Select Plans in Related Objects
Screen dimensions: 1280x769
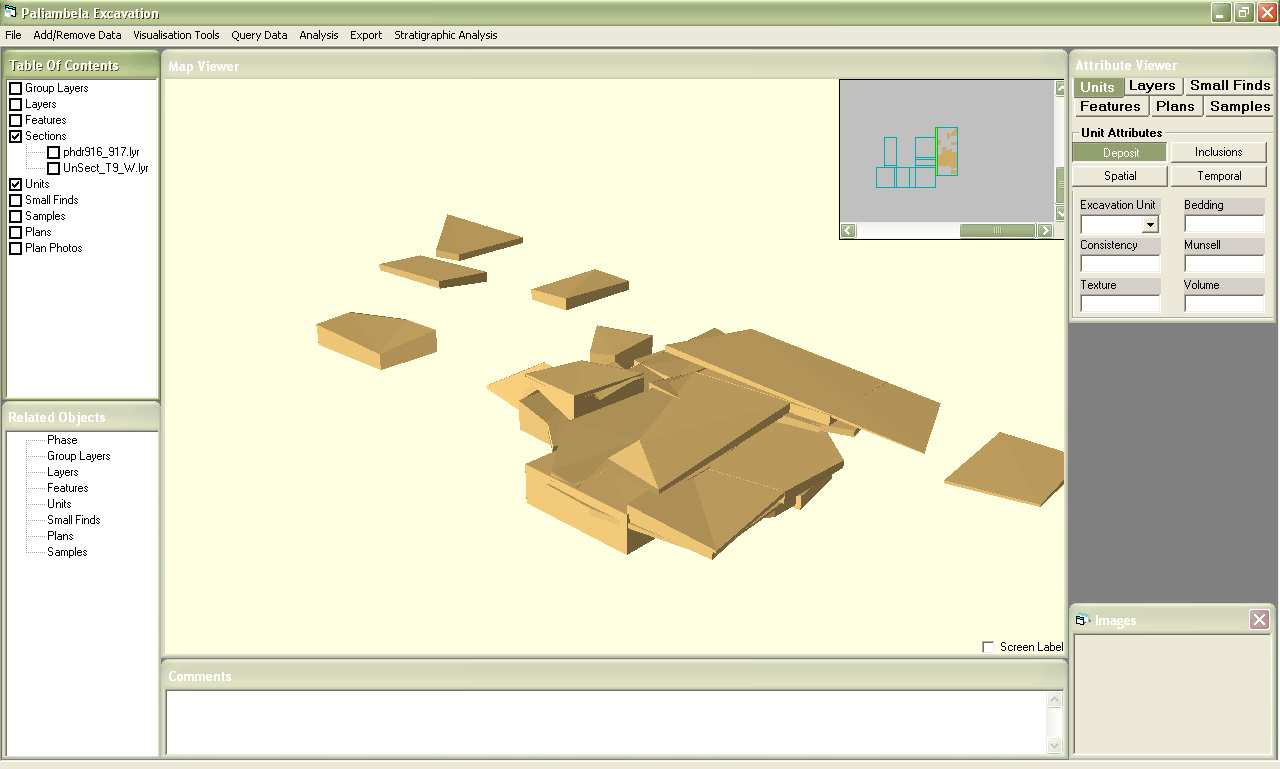coord(60,536)
